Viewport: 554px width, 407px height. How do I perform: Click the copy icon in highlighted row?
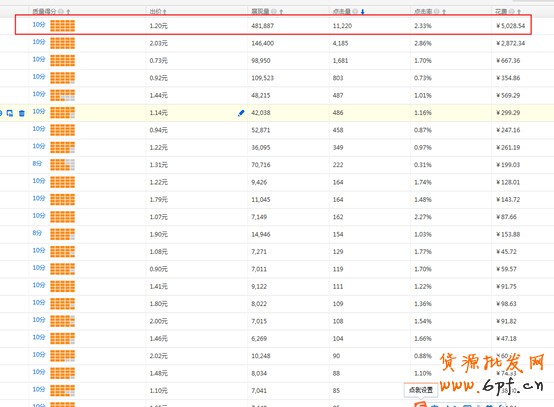10,113
